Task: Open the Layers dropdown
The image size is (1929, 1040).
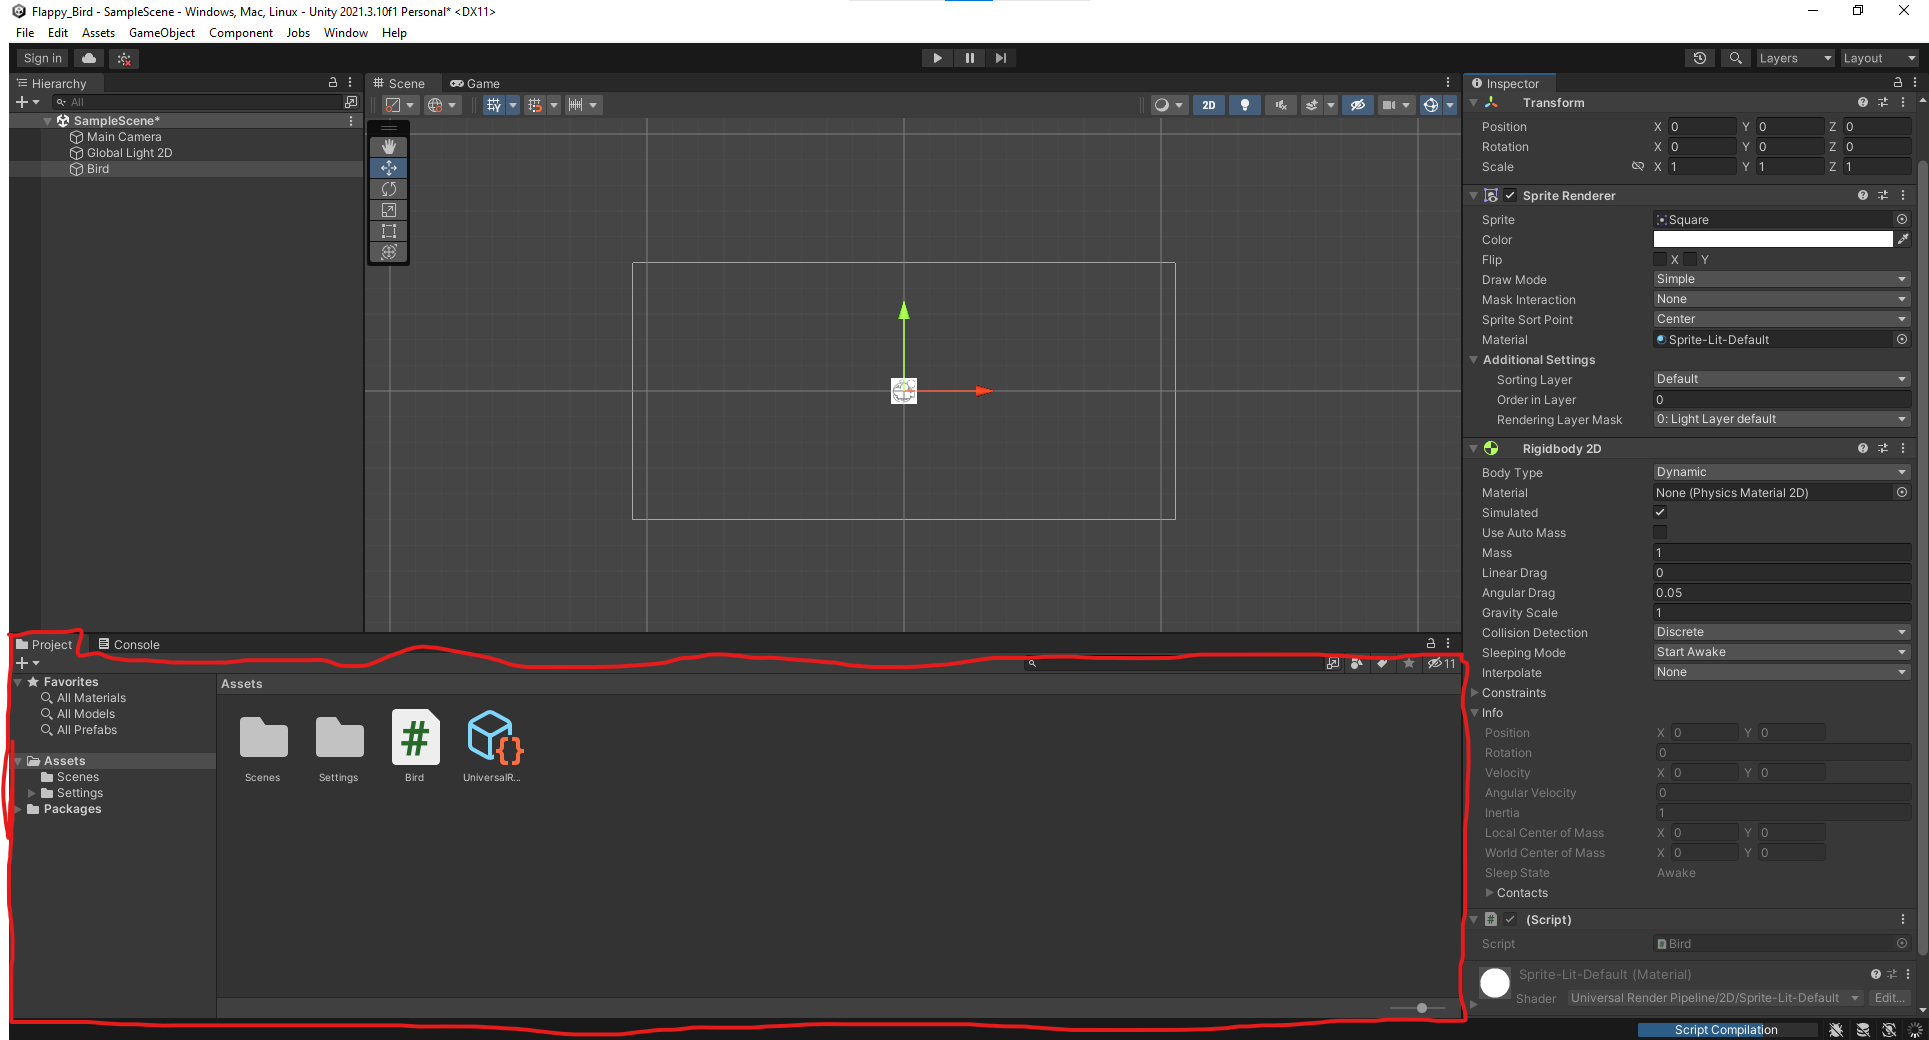Action: pyautogui.click(x=1795, y=58)
